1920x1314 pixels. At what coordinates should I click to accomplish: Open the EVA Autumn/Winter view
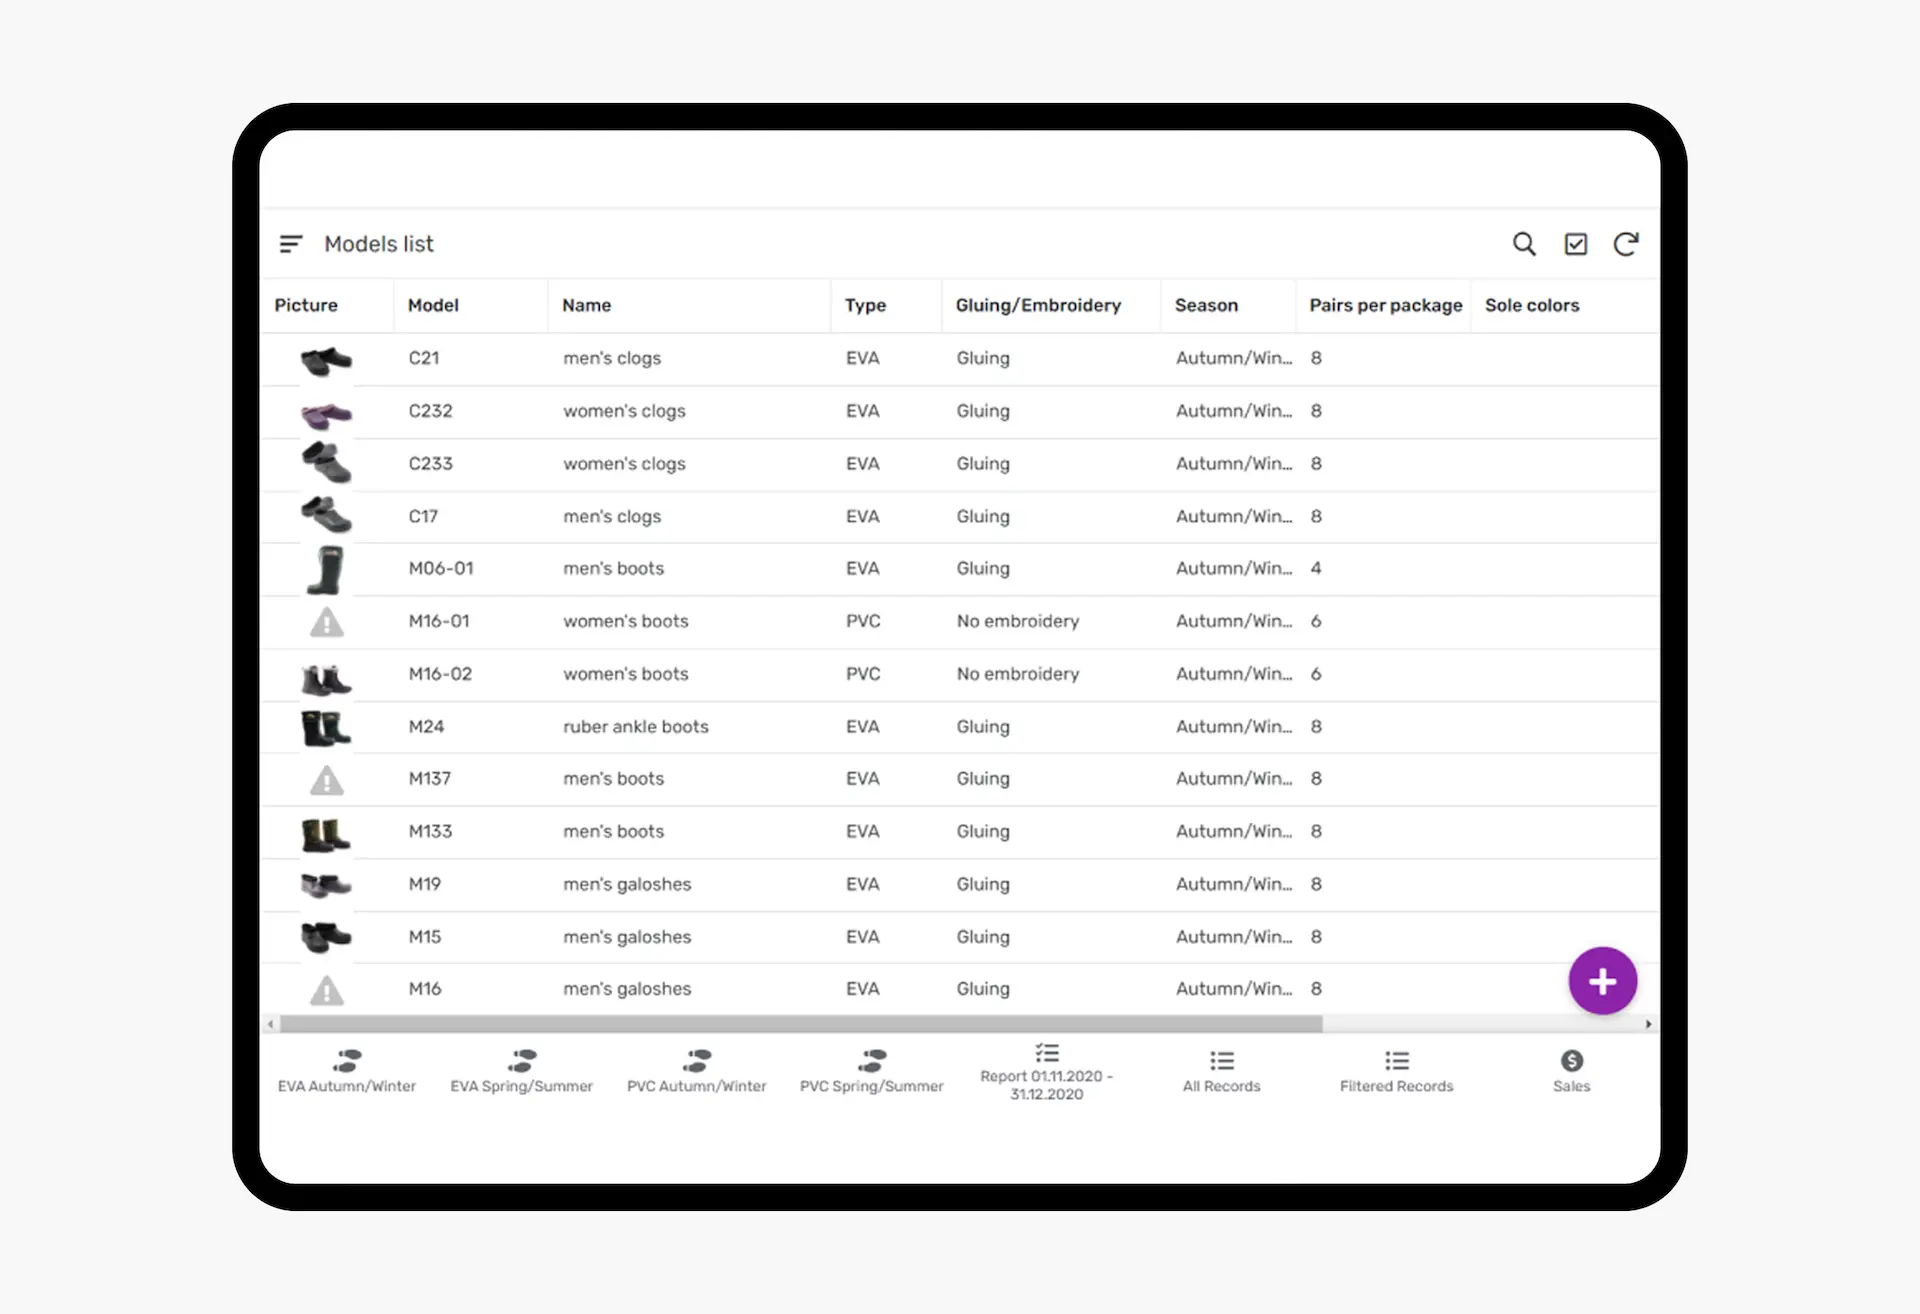tap(346, 1071)
